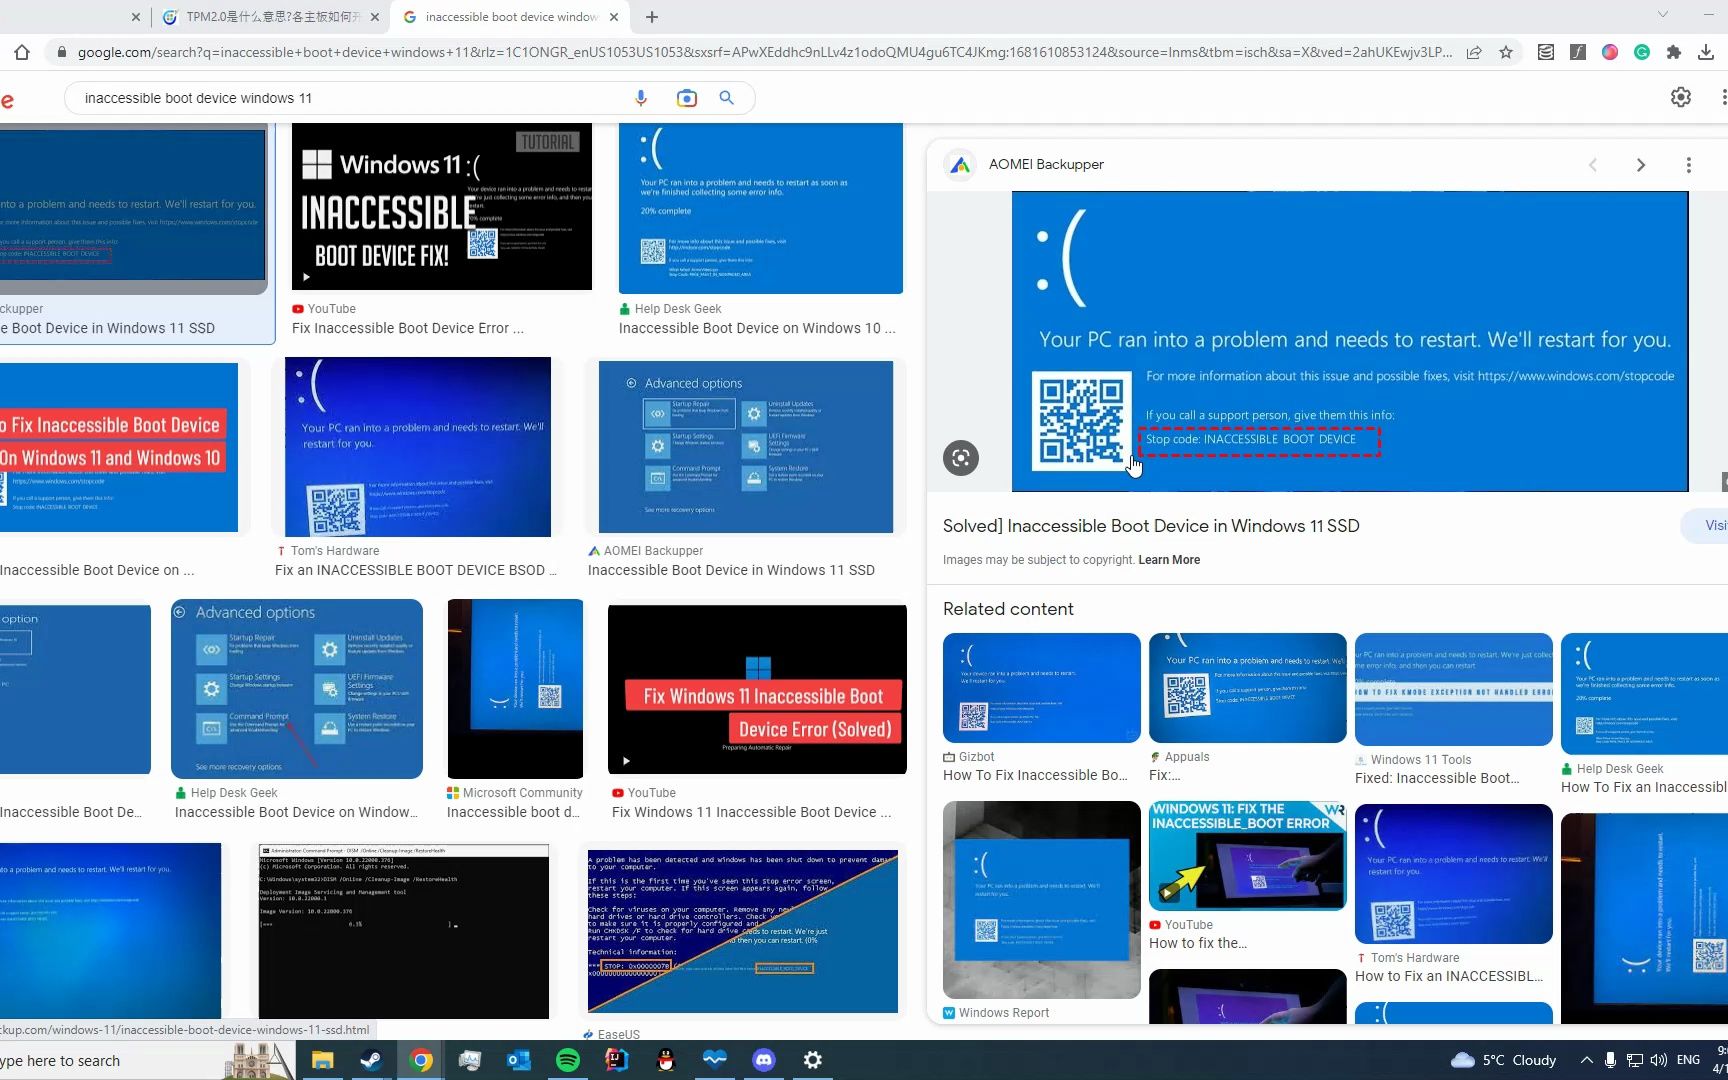Open the large BSOD preview image

pyautogui.click(x=1350, y=341)
